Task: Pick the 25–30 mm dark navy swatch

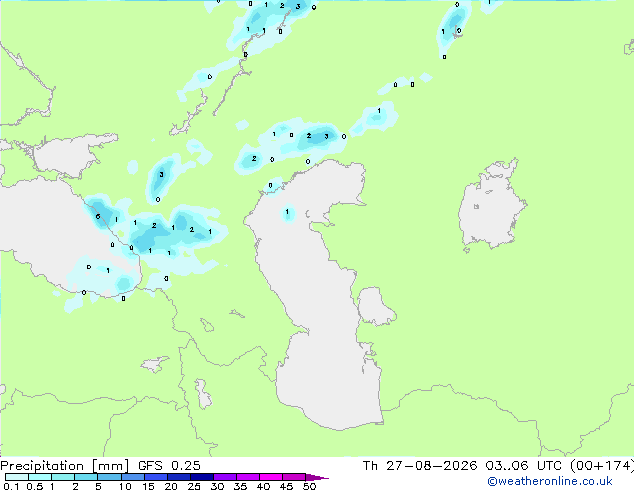Action: (202, 477)
